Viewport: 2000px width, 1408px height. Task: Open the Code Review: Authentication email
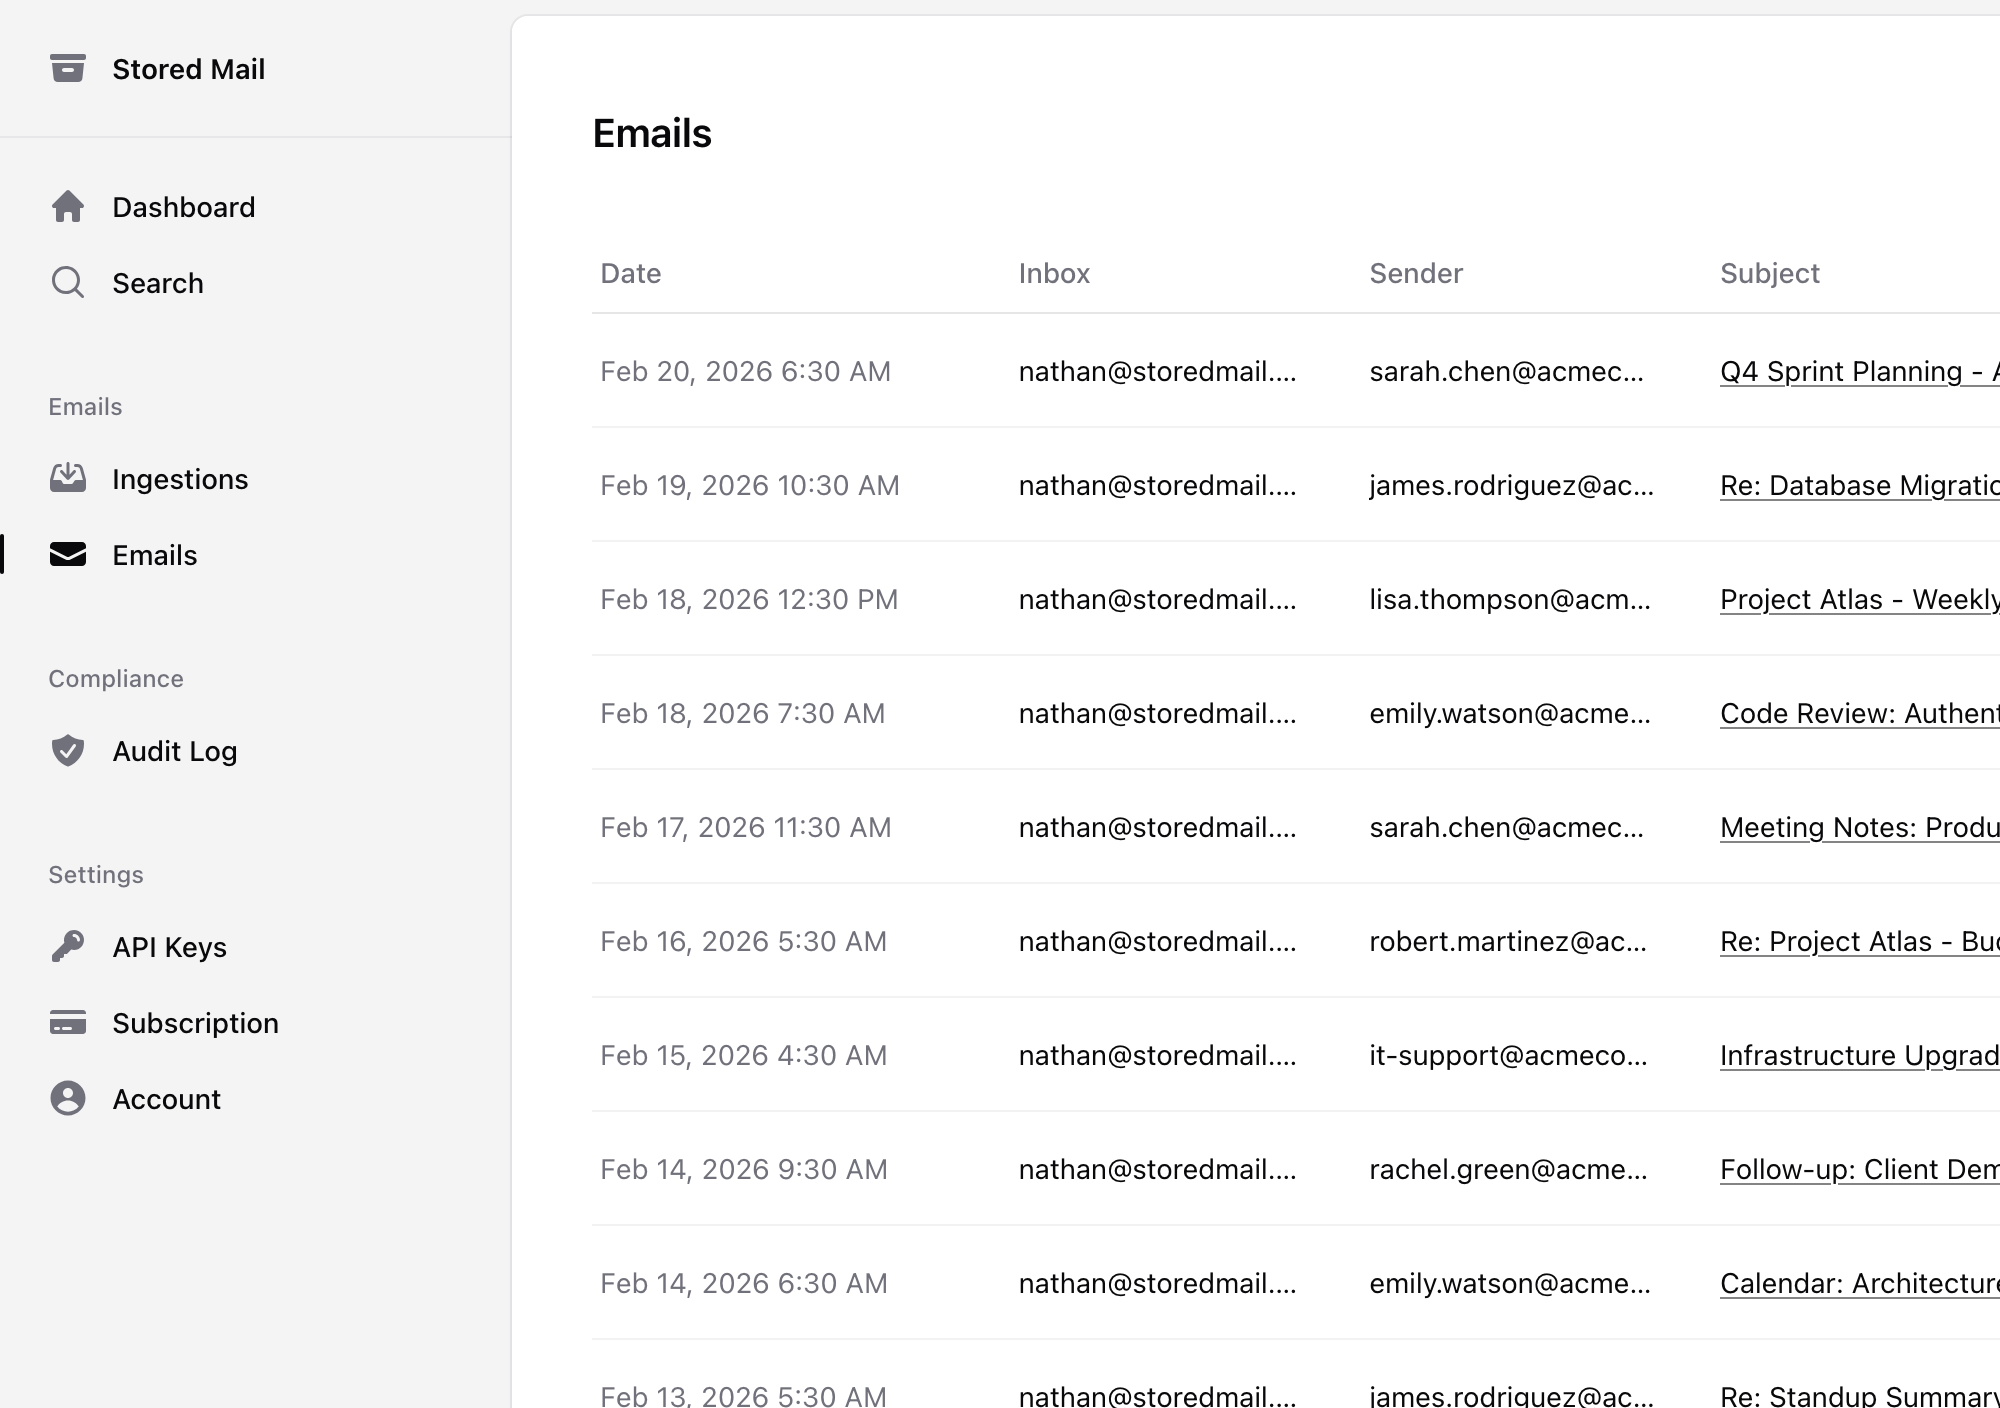1858,713
